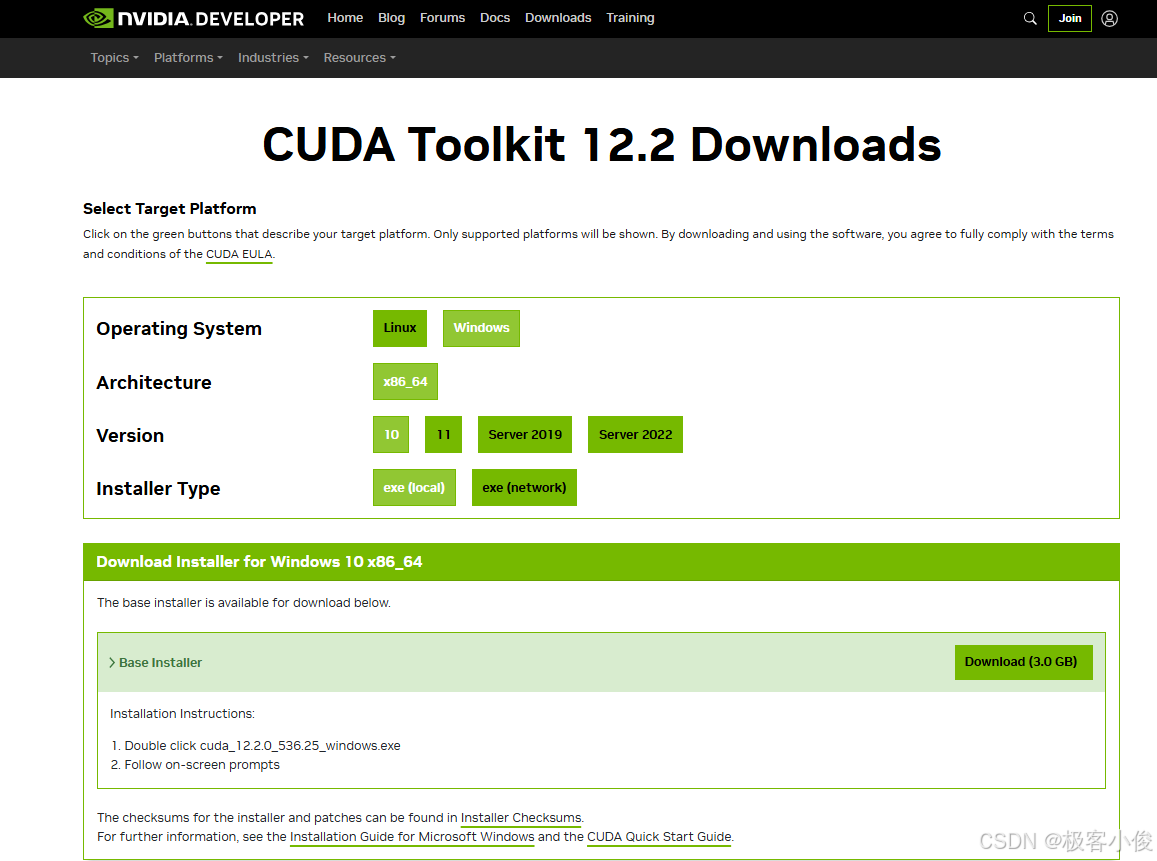The width and height of the screenshot is (1157, 861).
Task: Choose version Server 2022
Action: coord(635,435)
